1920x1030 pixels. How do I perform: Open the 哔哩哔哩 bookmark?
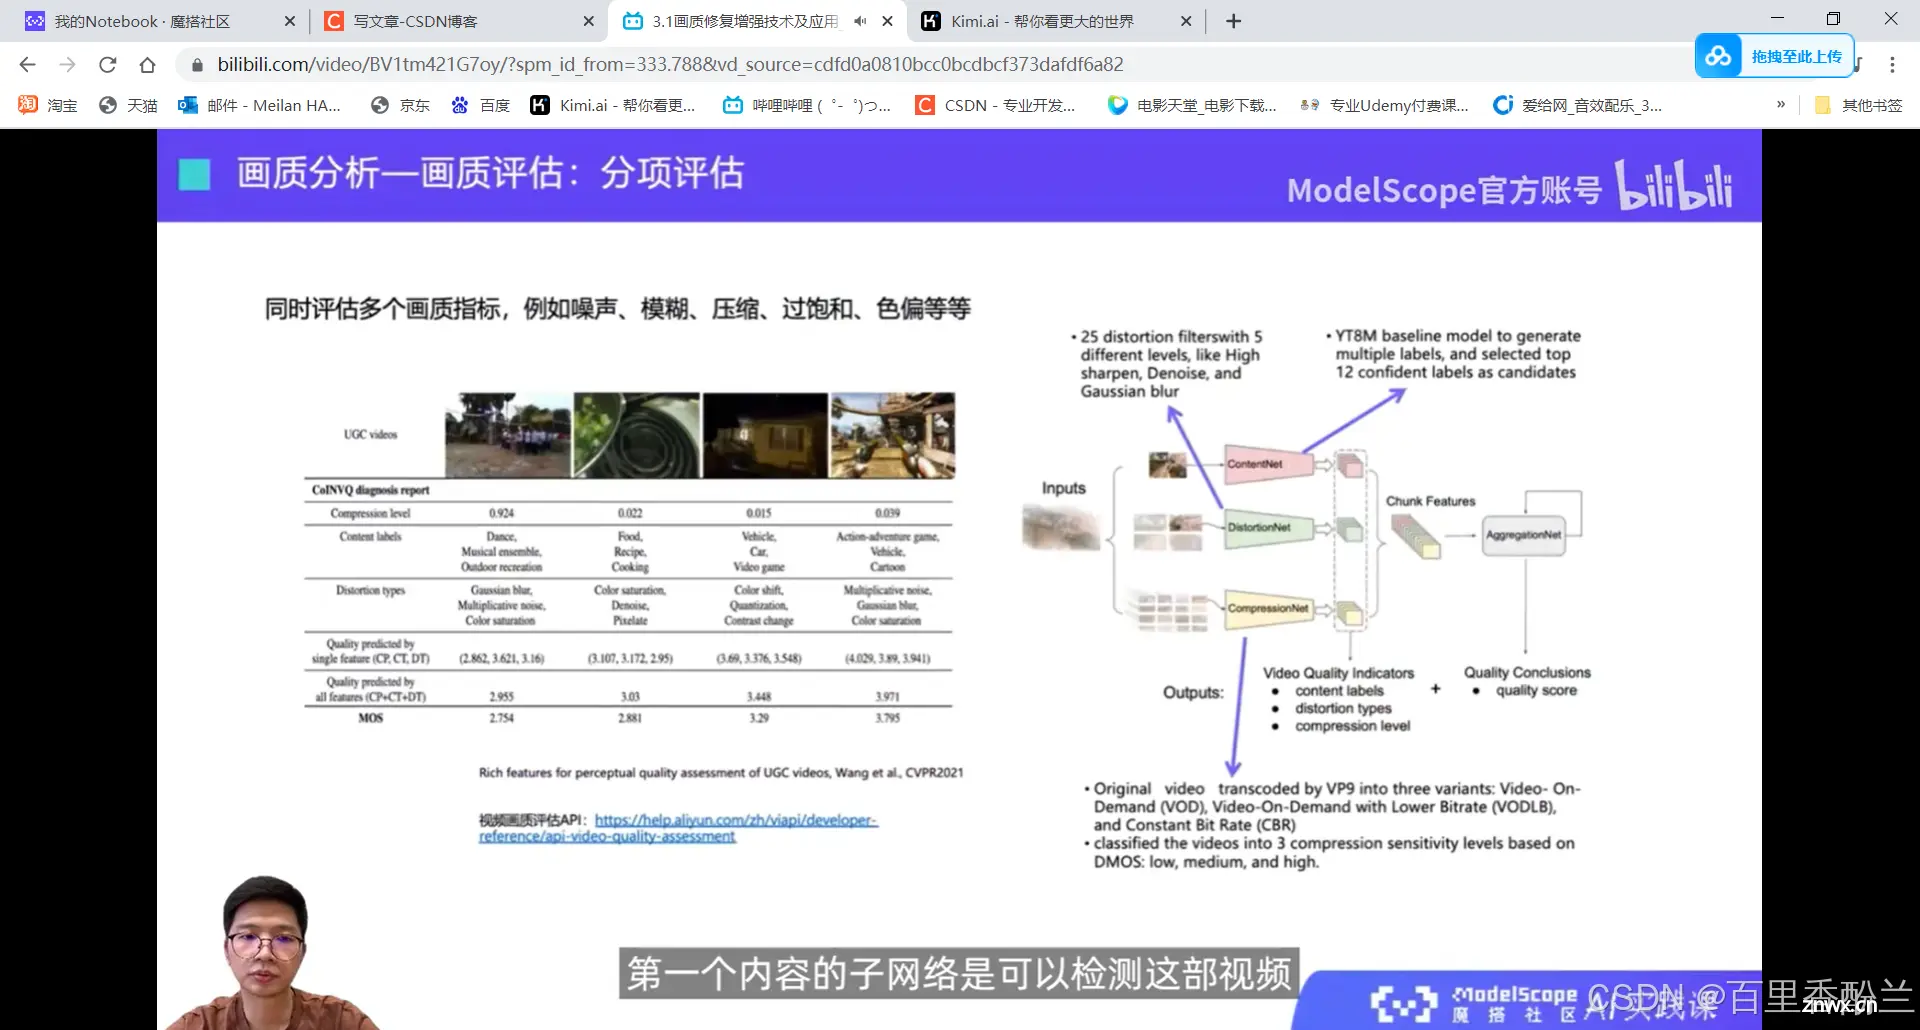pyautogui.click(x=807, y=105)
